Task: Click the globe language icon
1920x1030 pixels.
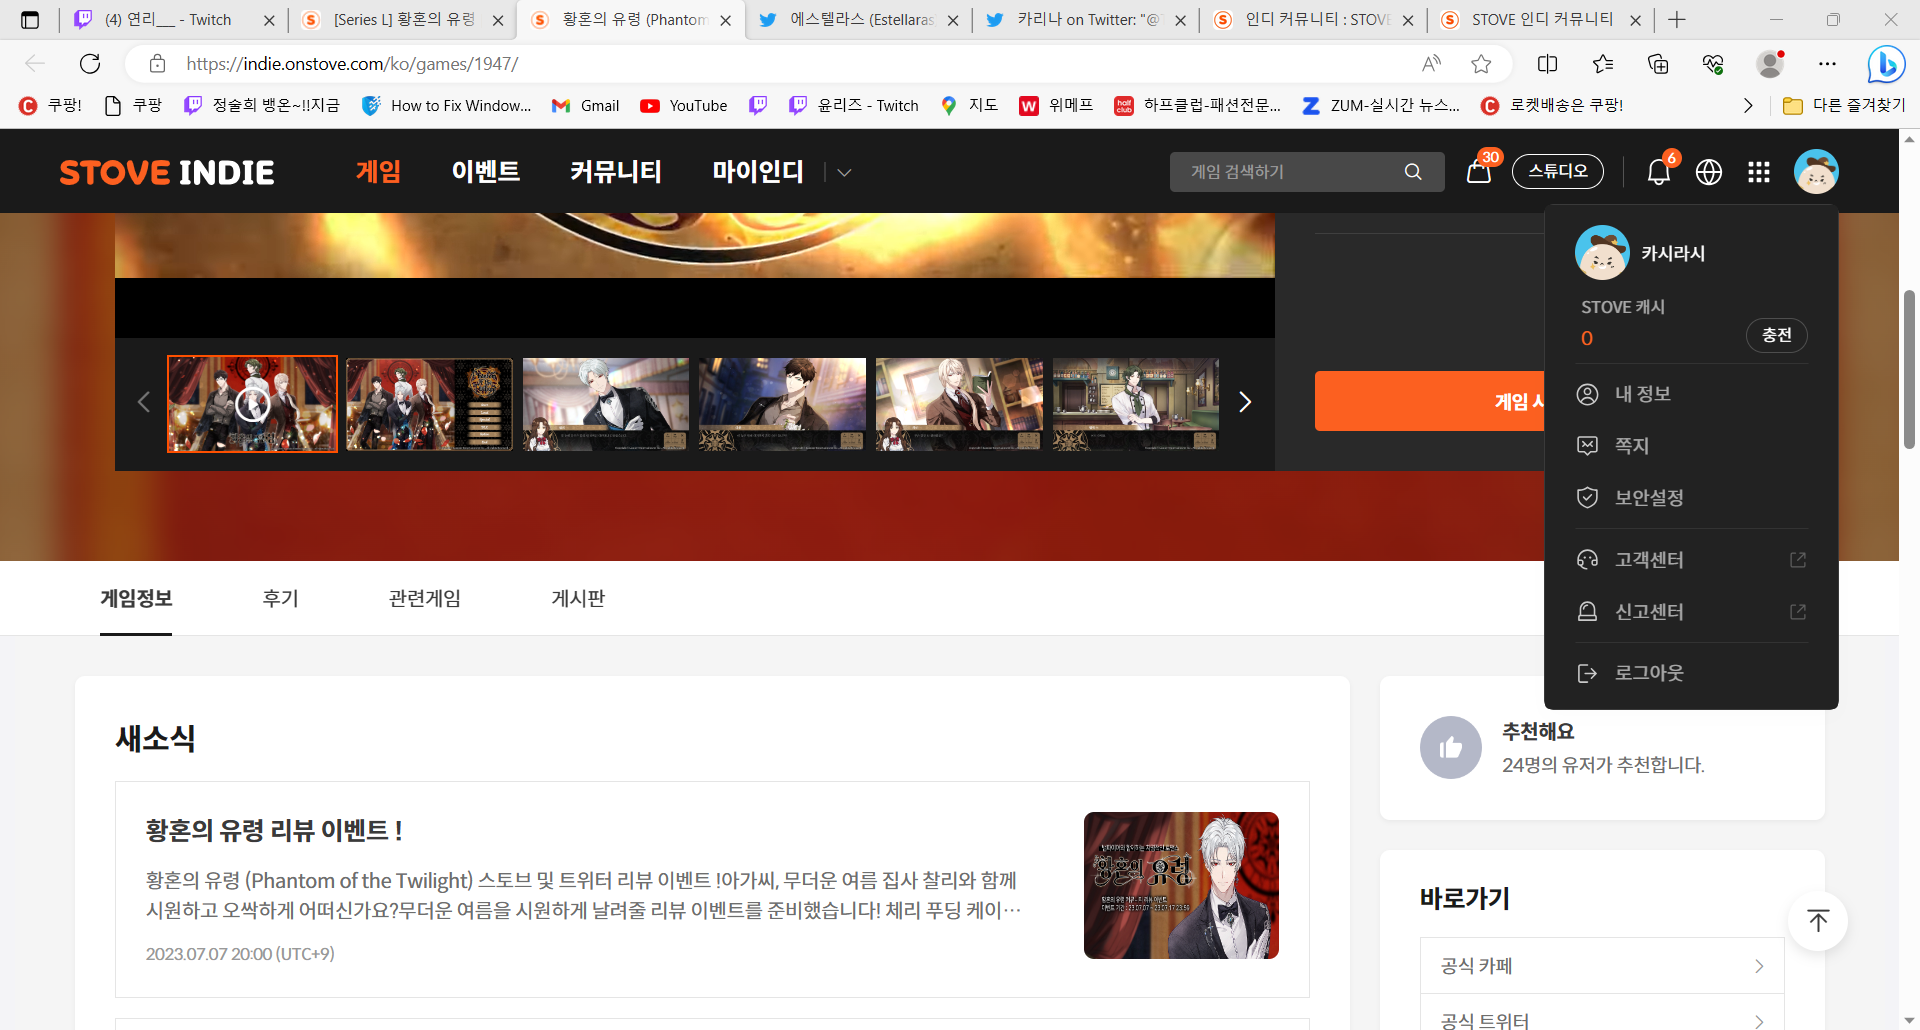Action: click(1709, 172)
